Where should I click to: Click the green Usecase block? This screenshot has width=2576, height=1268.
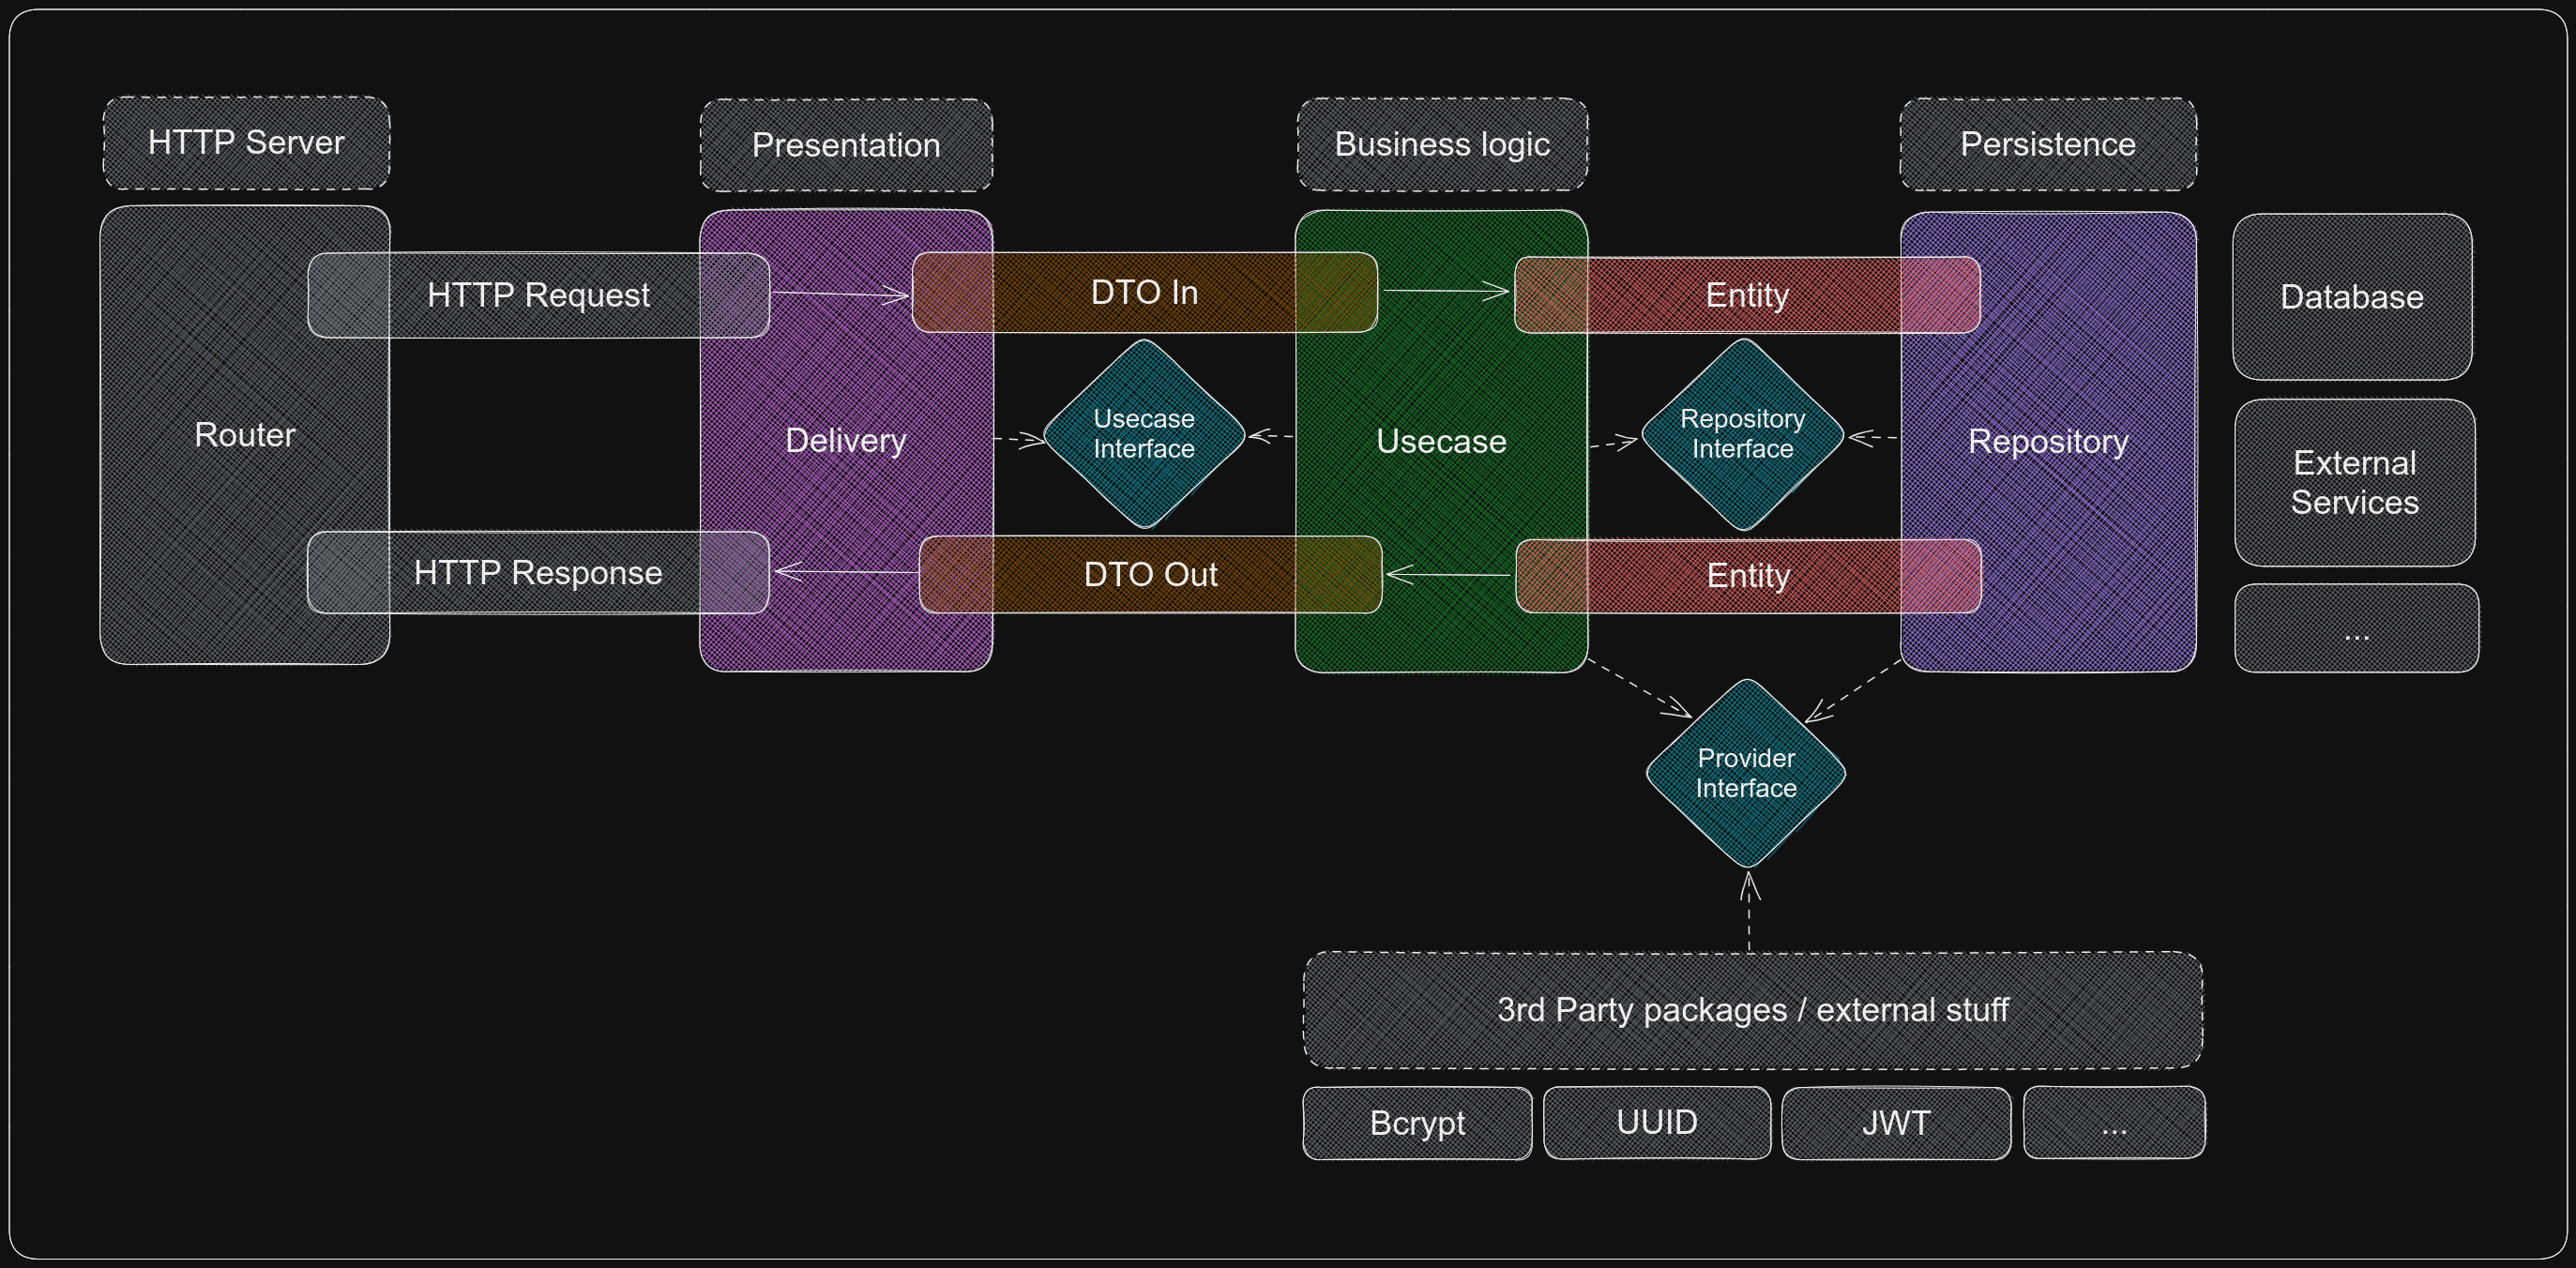coord(1440,441)
